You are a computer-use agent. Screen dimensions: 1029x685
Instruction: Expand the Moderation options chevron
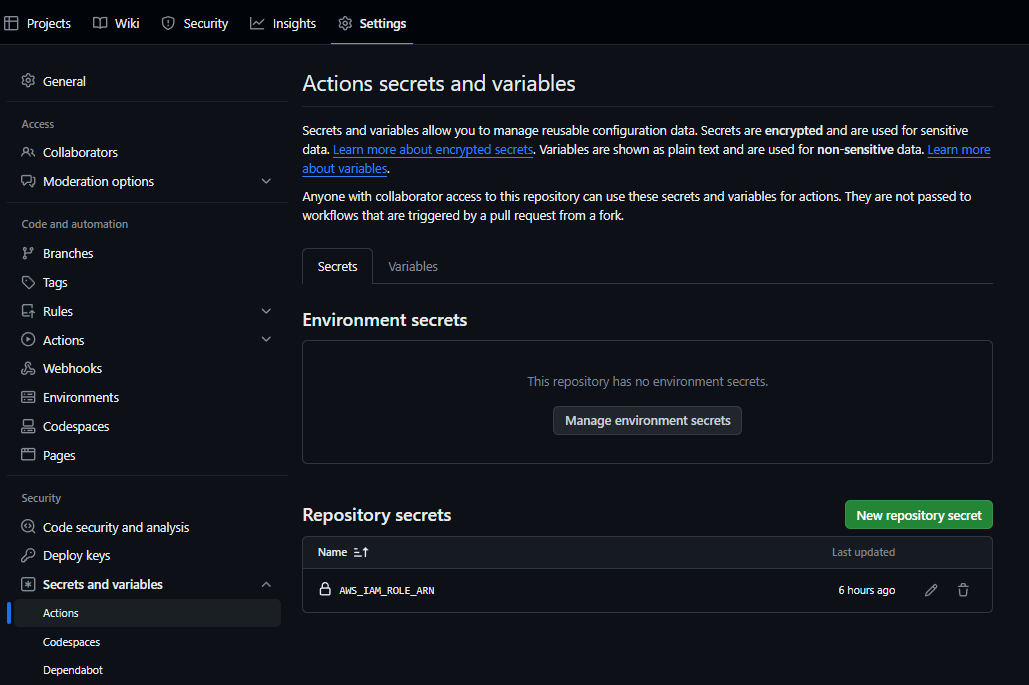pos(266,181)
